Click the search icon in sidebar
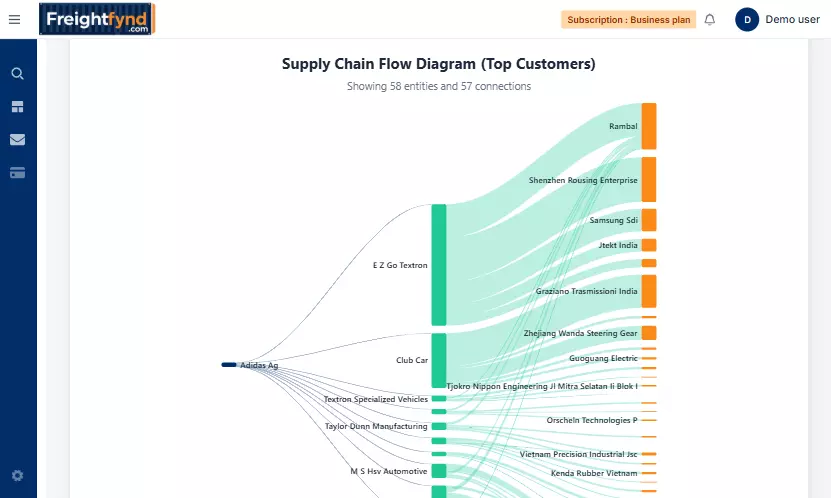831x498 pixels. (x=17, y=73)
